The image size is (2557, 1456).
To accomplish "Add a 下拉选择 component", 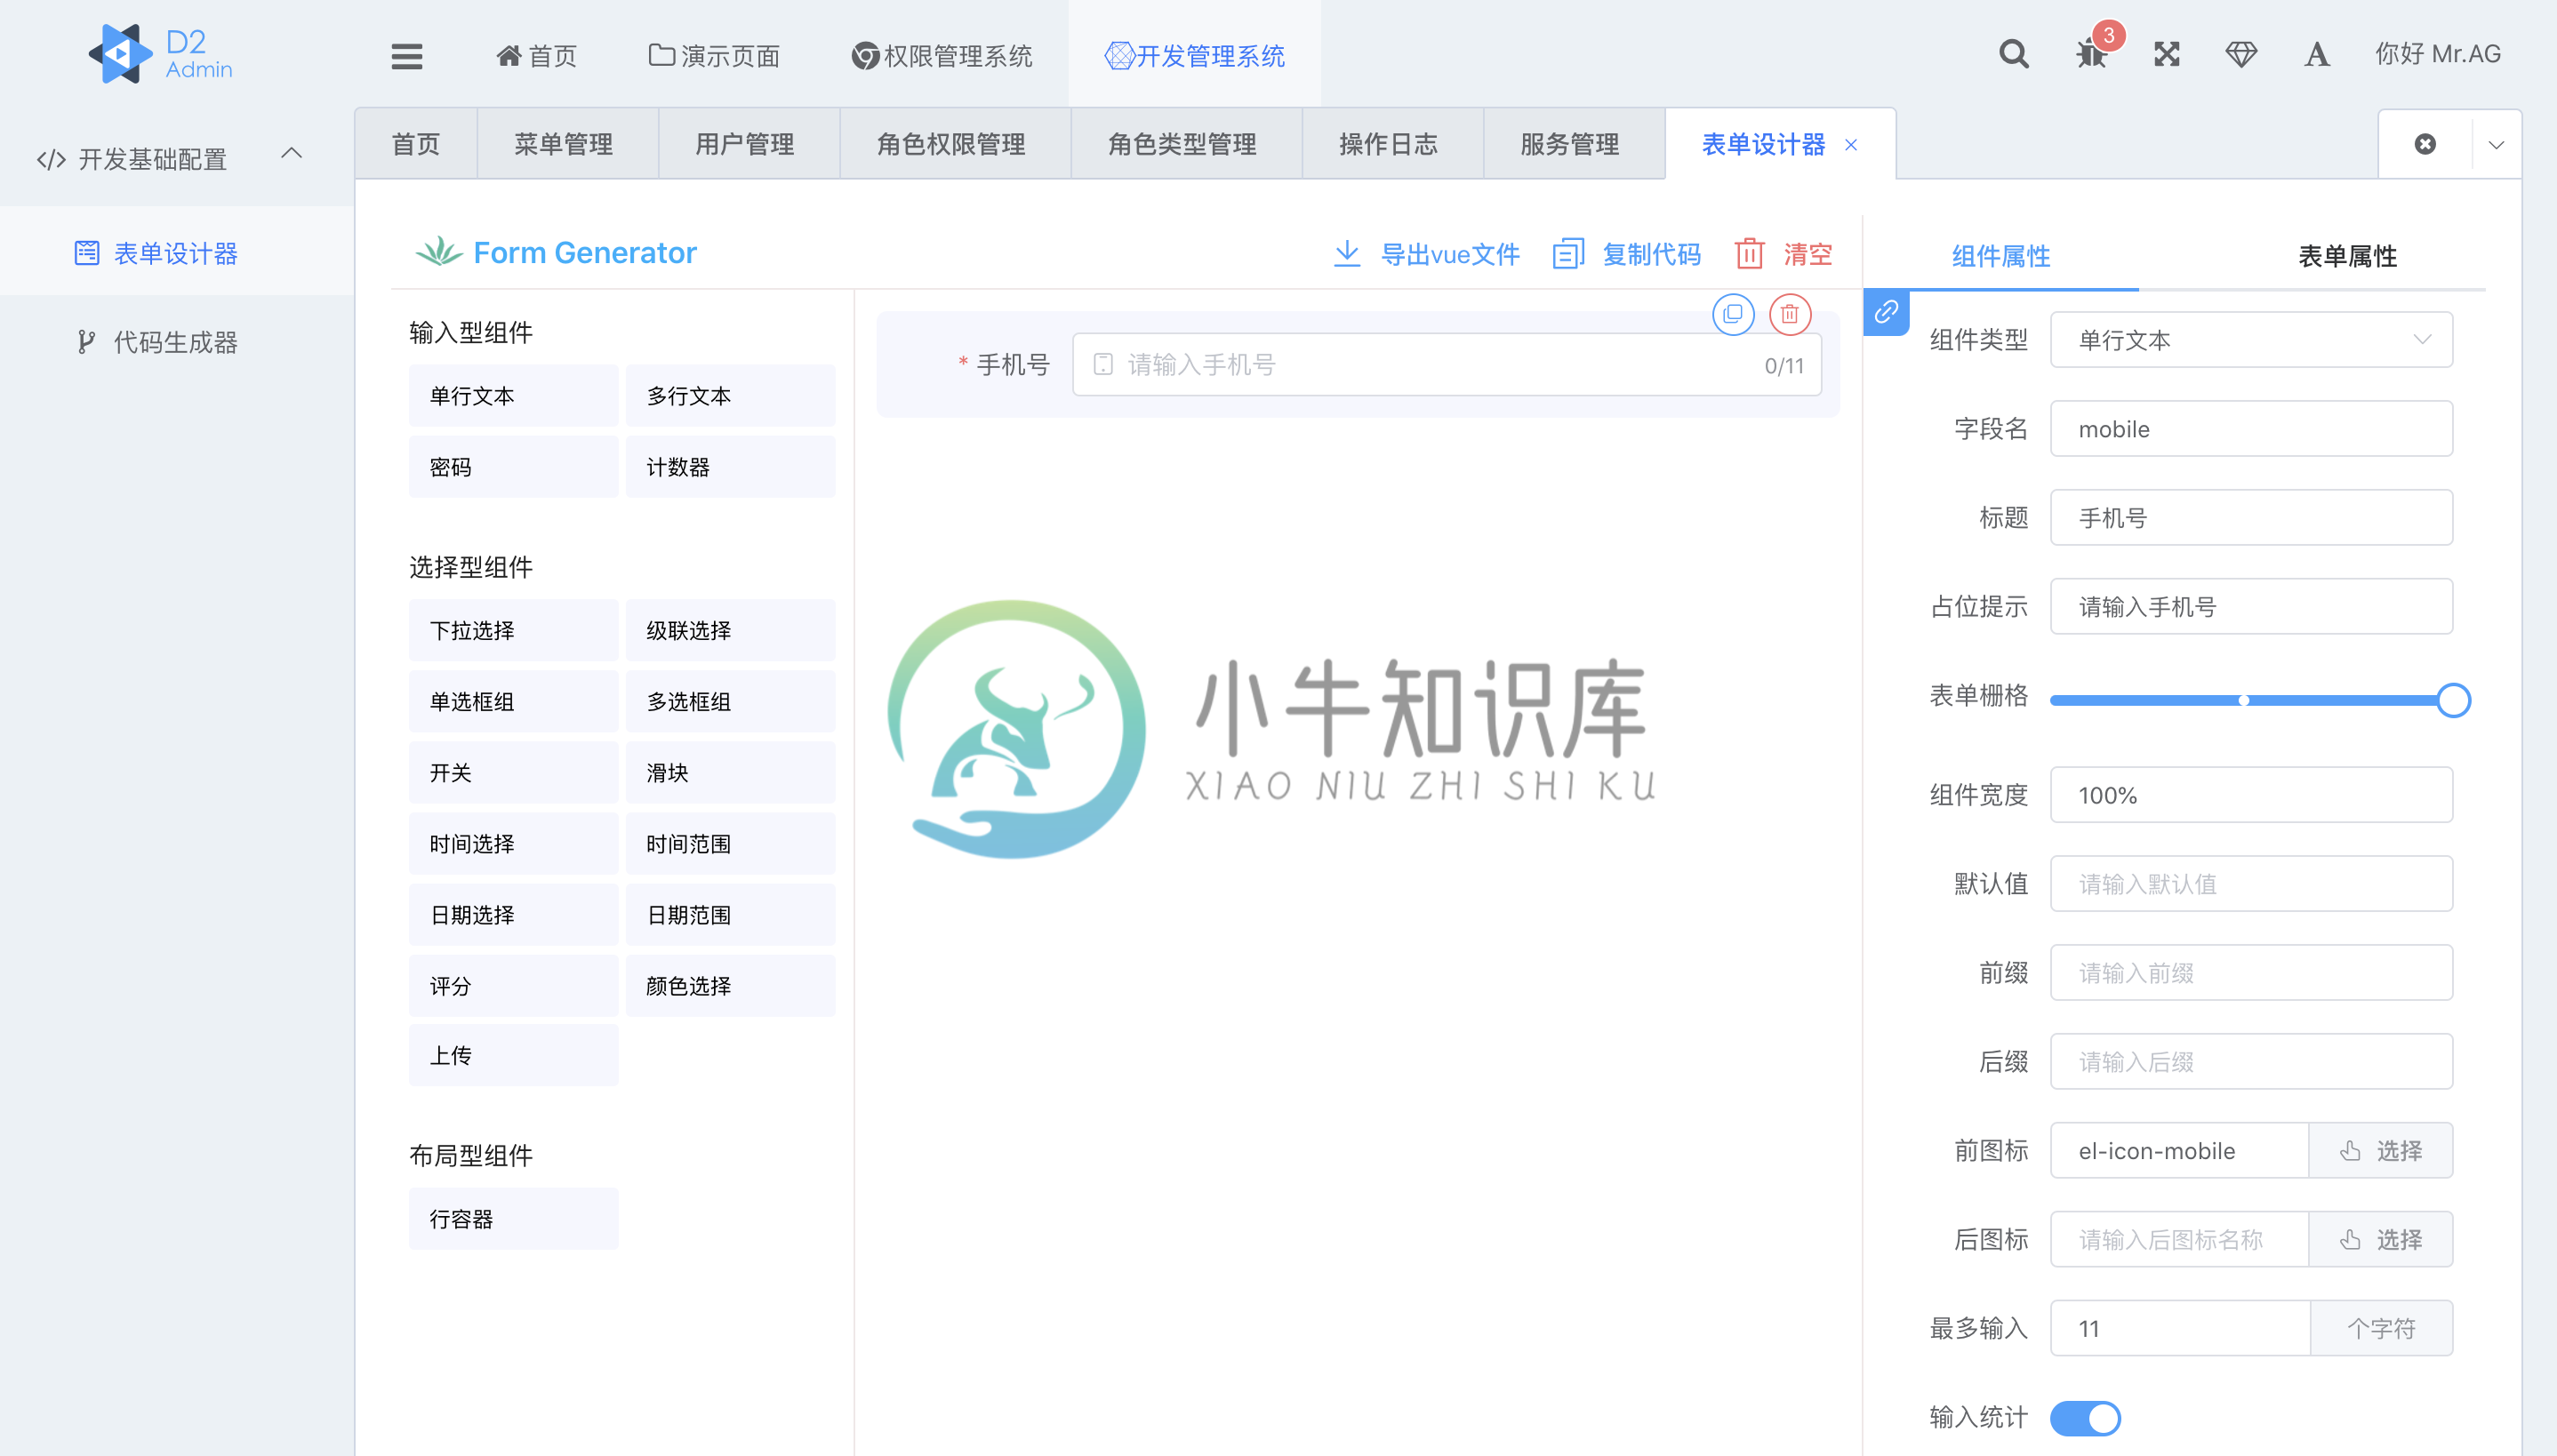I will (513, 631).
